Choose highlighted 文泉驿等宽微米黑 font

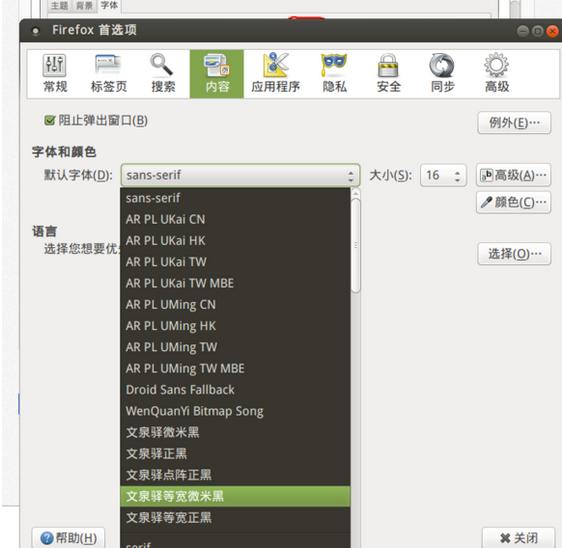point(235,496)
